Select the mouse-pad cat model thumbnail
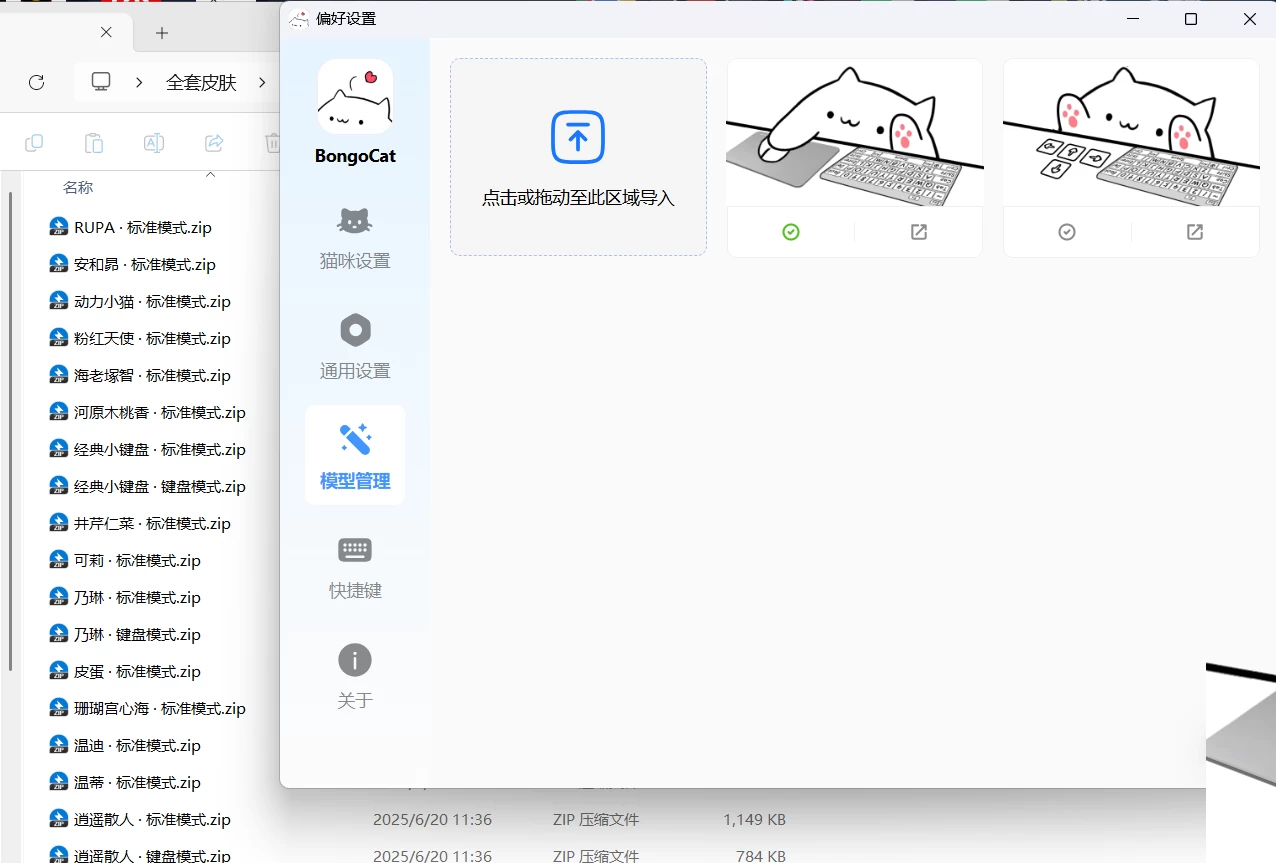 pyautogui.click(x=855, y=132)
